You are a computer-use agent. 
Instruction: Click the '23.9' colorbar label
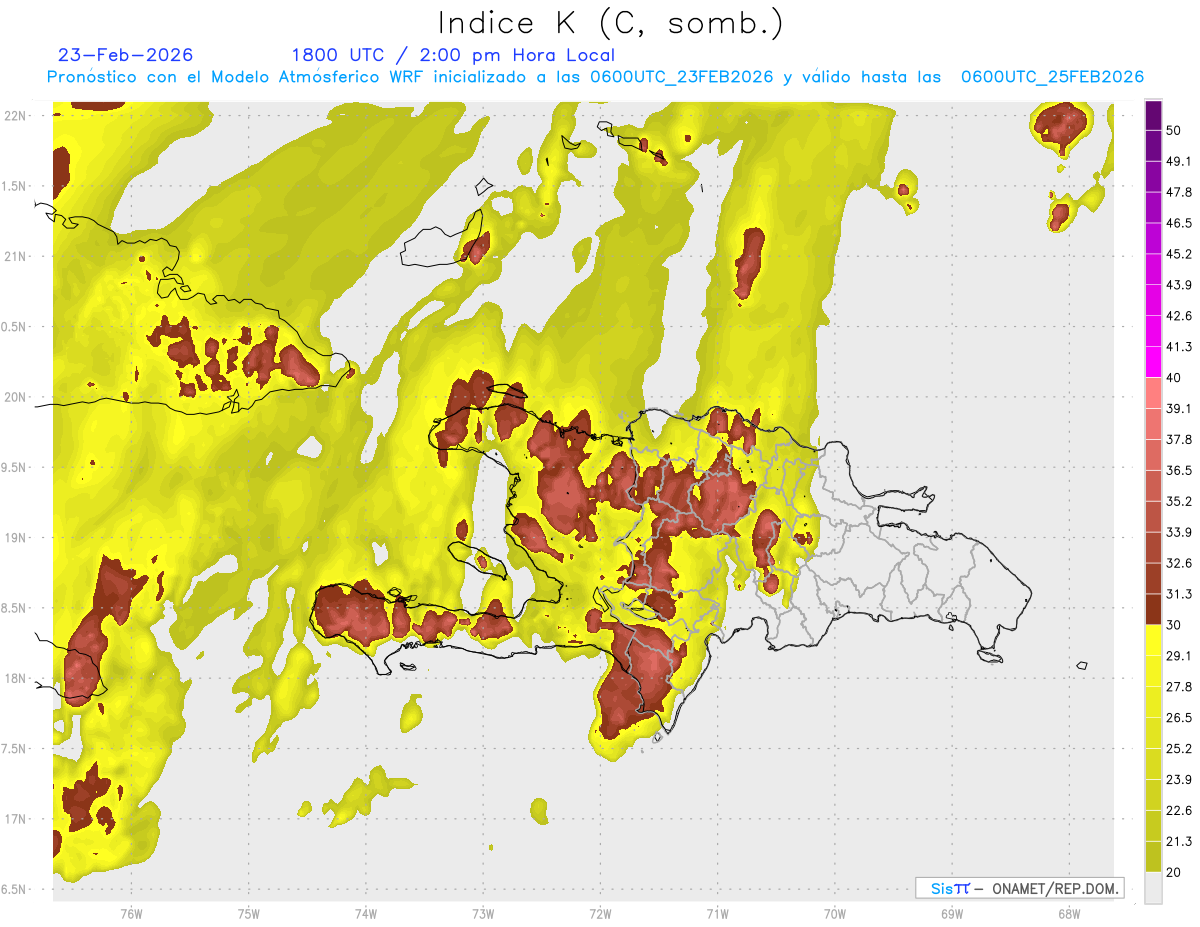[x=1179, y=780]
